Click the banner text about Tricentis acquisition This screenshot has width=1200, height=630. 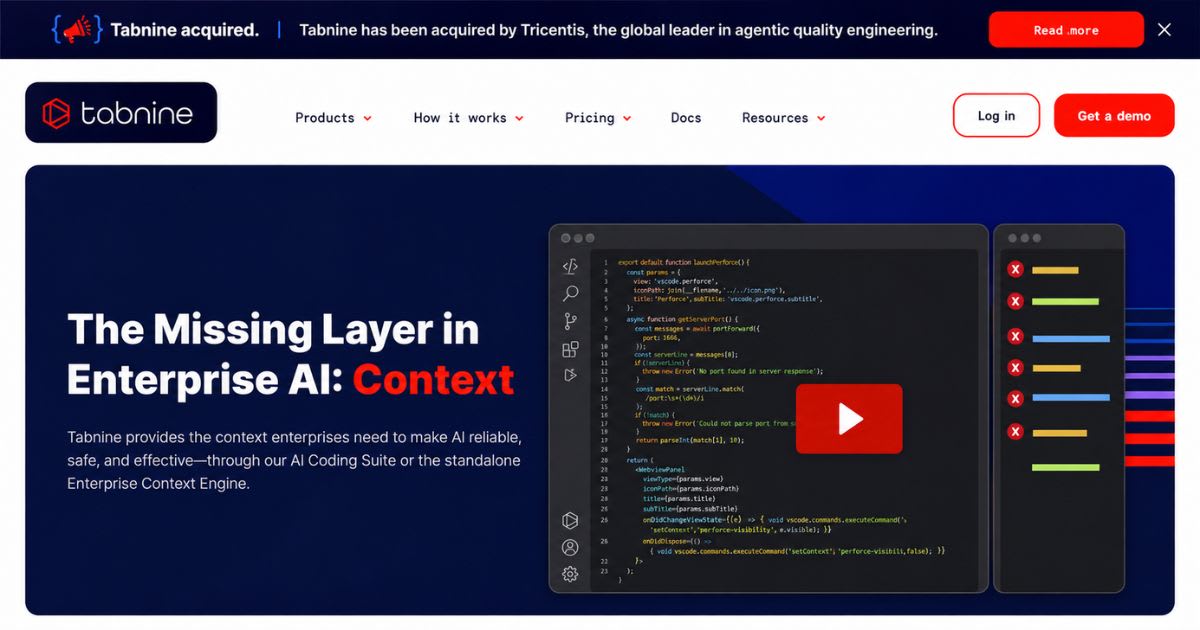[618, 30]
